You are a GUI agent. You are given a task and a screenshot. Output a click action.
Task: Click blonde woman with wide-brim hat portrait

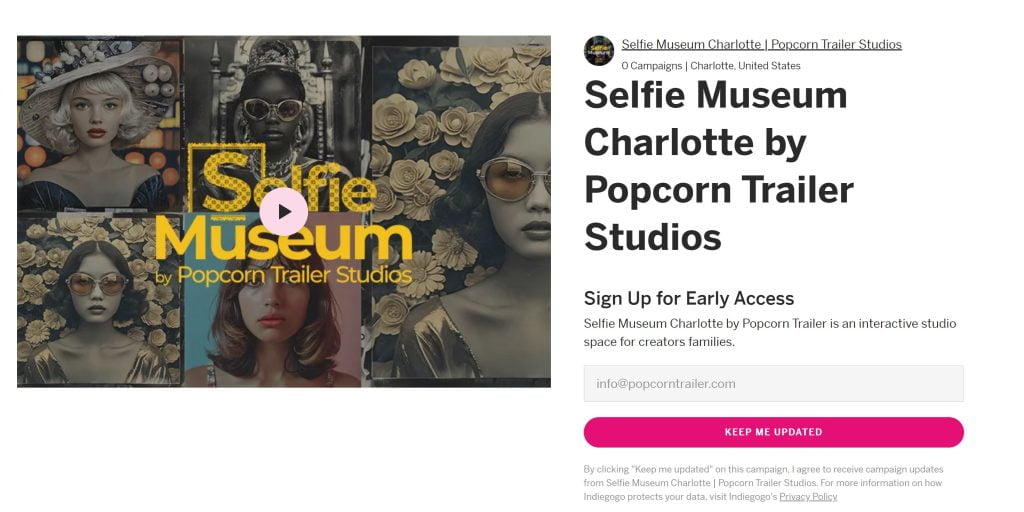click(x=98, y=123)
